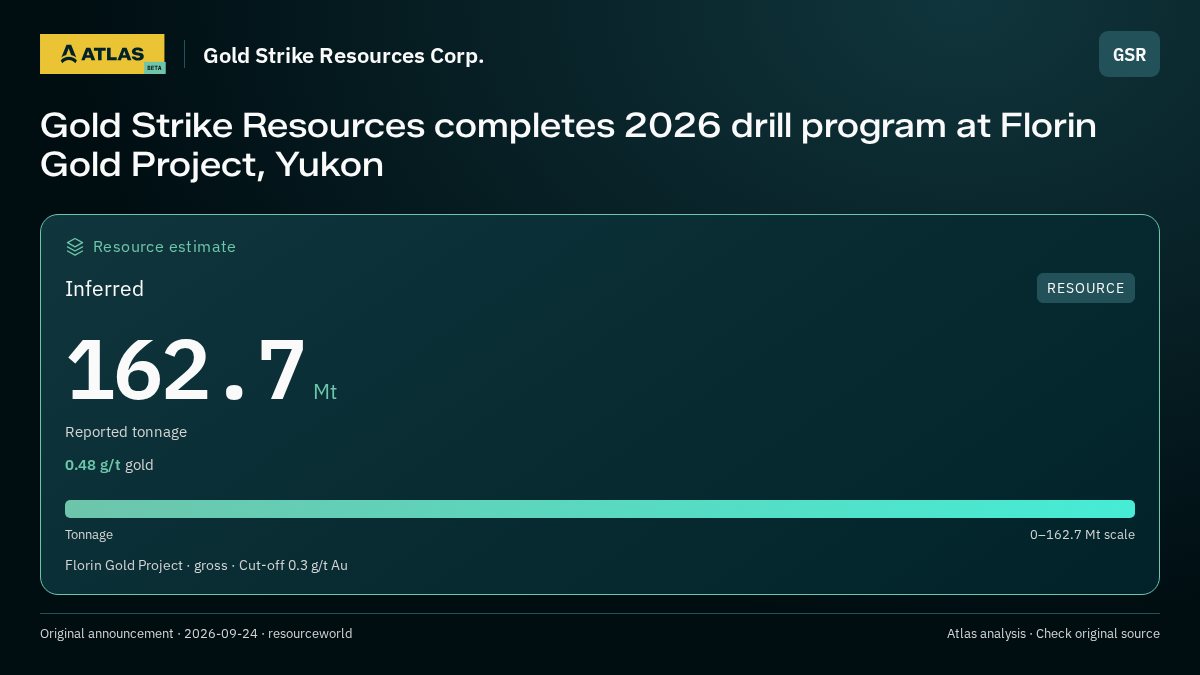This screenshot has height=675, width=1200.
Task: Click the "Mt" unit label
Action: [325, 392]
